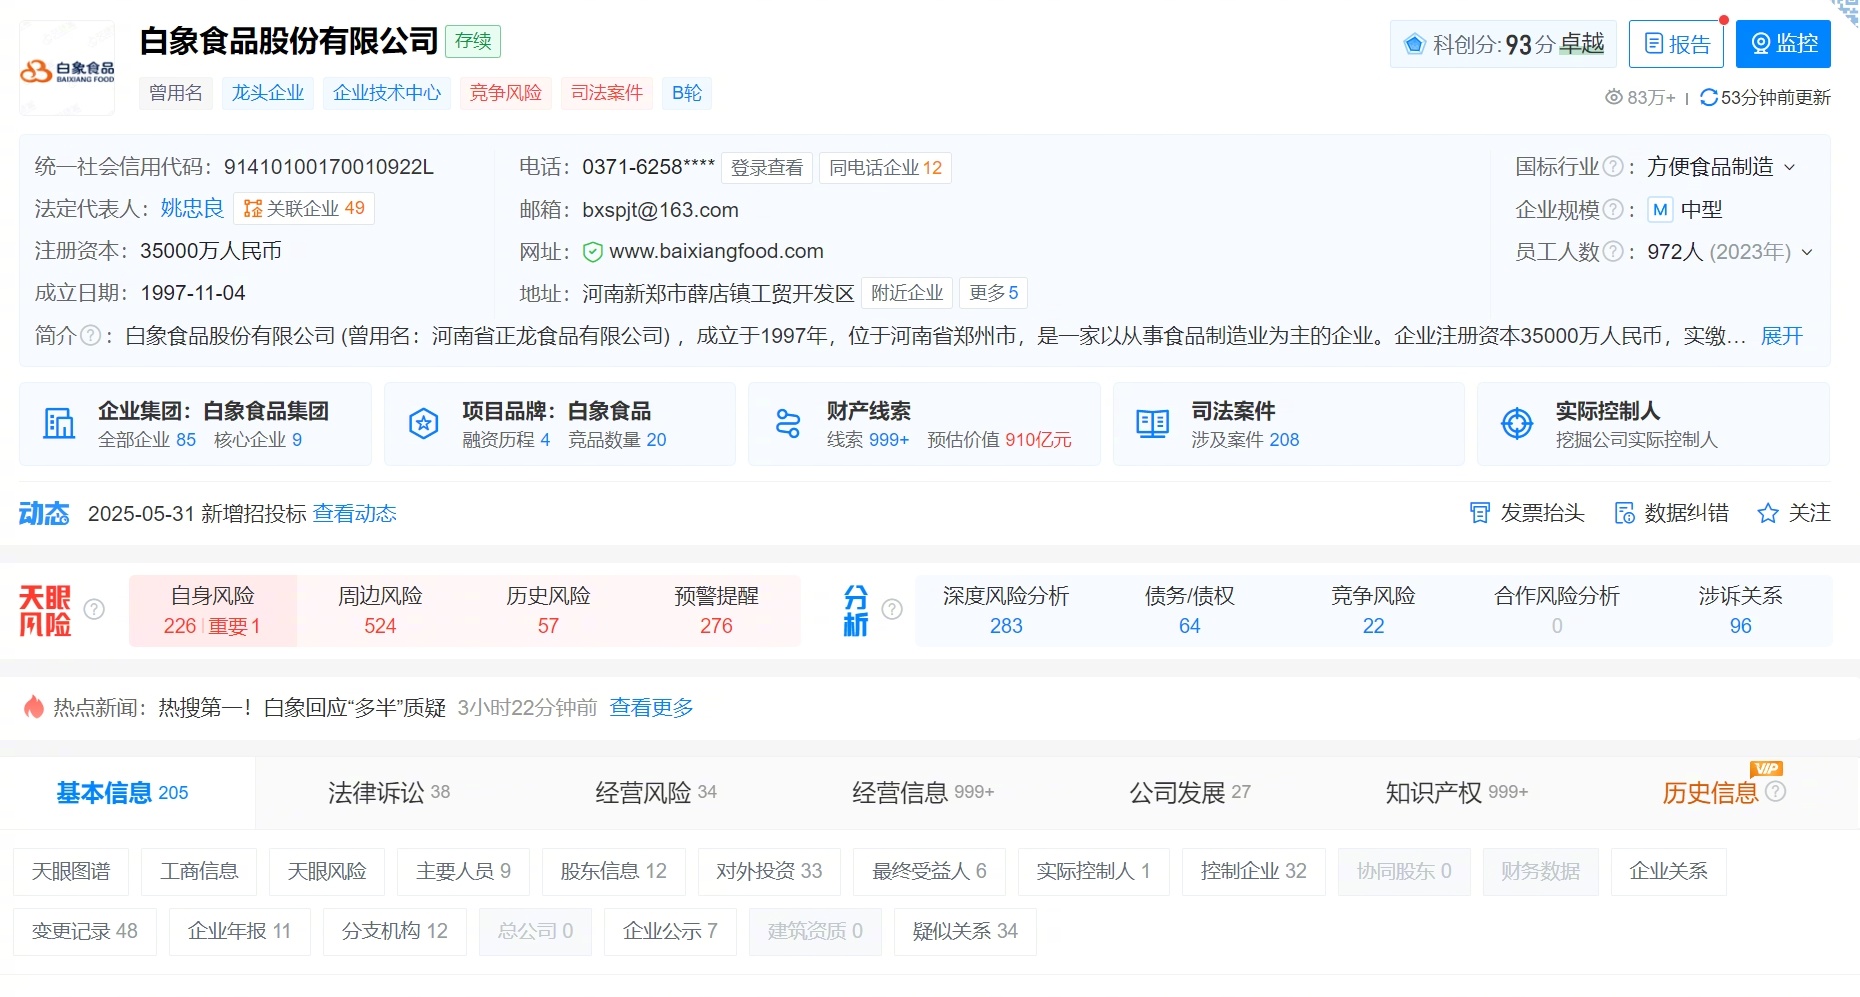Click the 竞争风险 red tag
This screenshot has height=997, width=1860.
(505, 93)
